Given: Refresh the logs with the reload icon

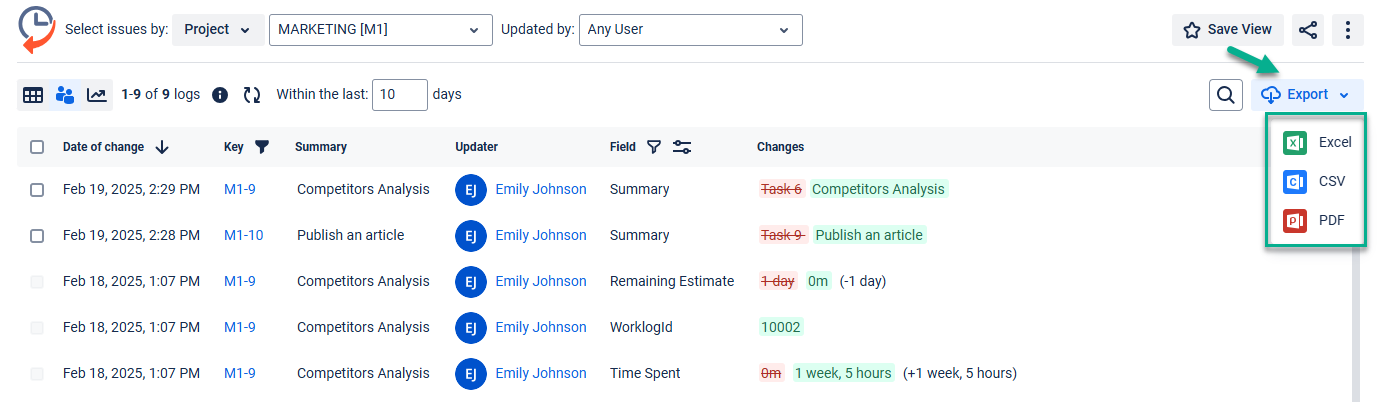Looking at the screenshot, I should pos(252,95).
